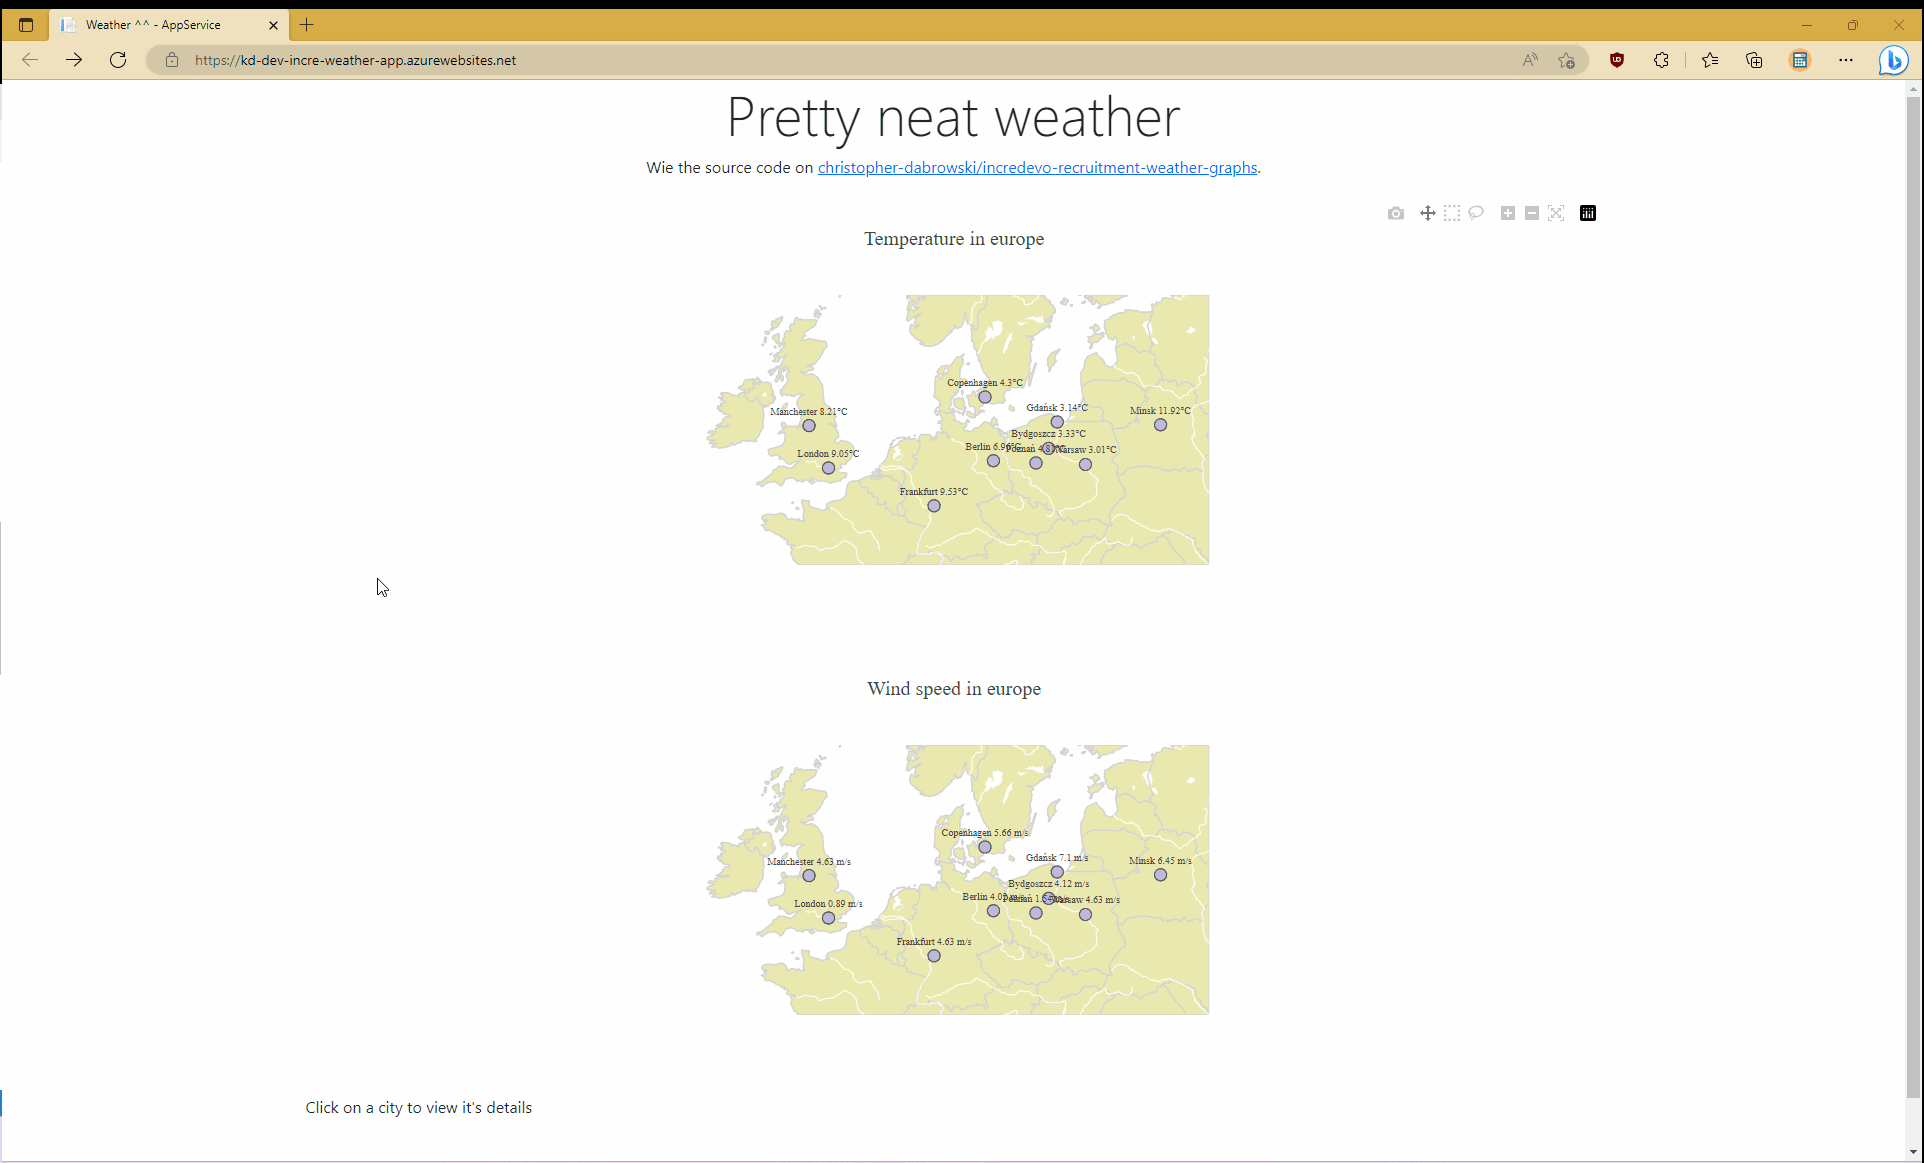Viewport: 1924px width, 1163px height.
Task: Select Manchester marker on temperature map
Action: point(809,426)
